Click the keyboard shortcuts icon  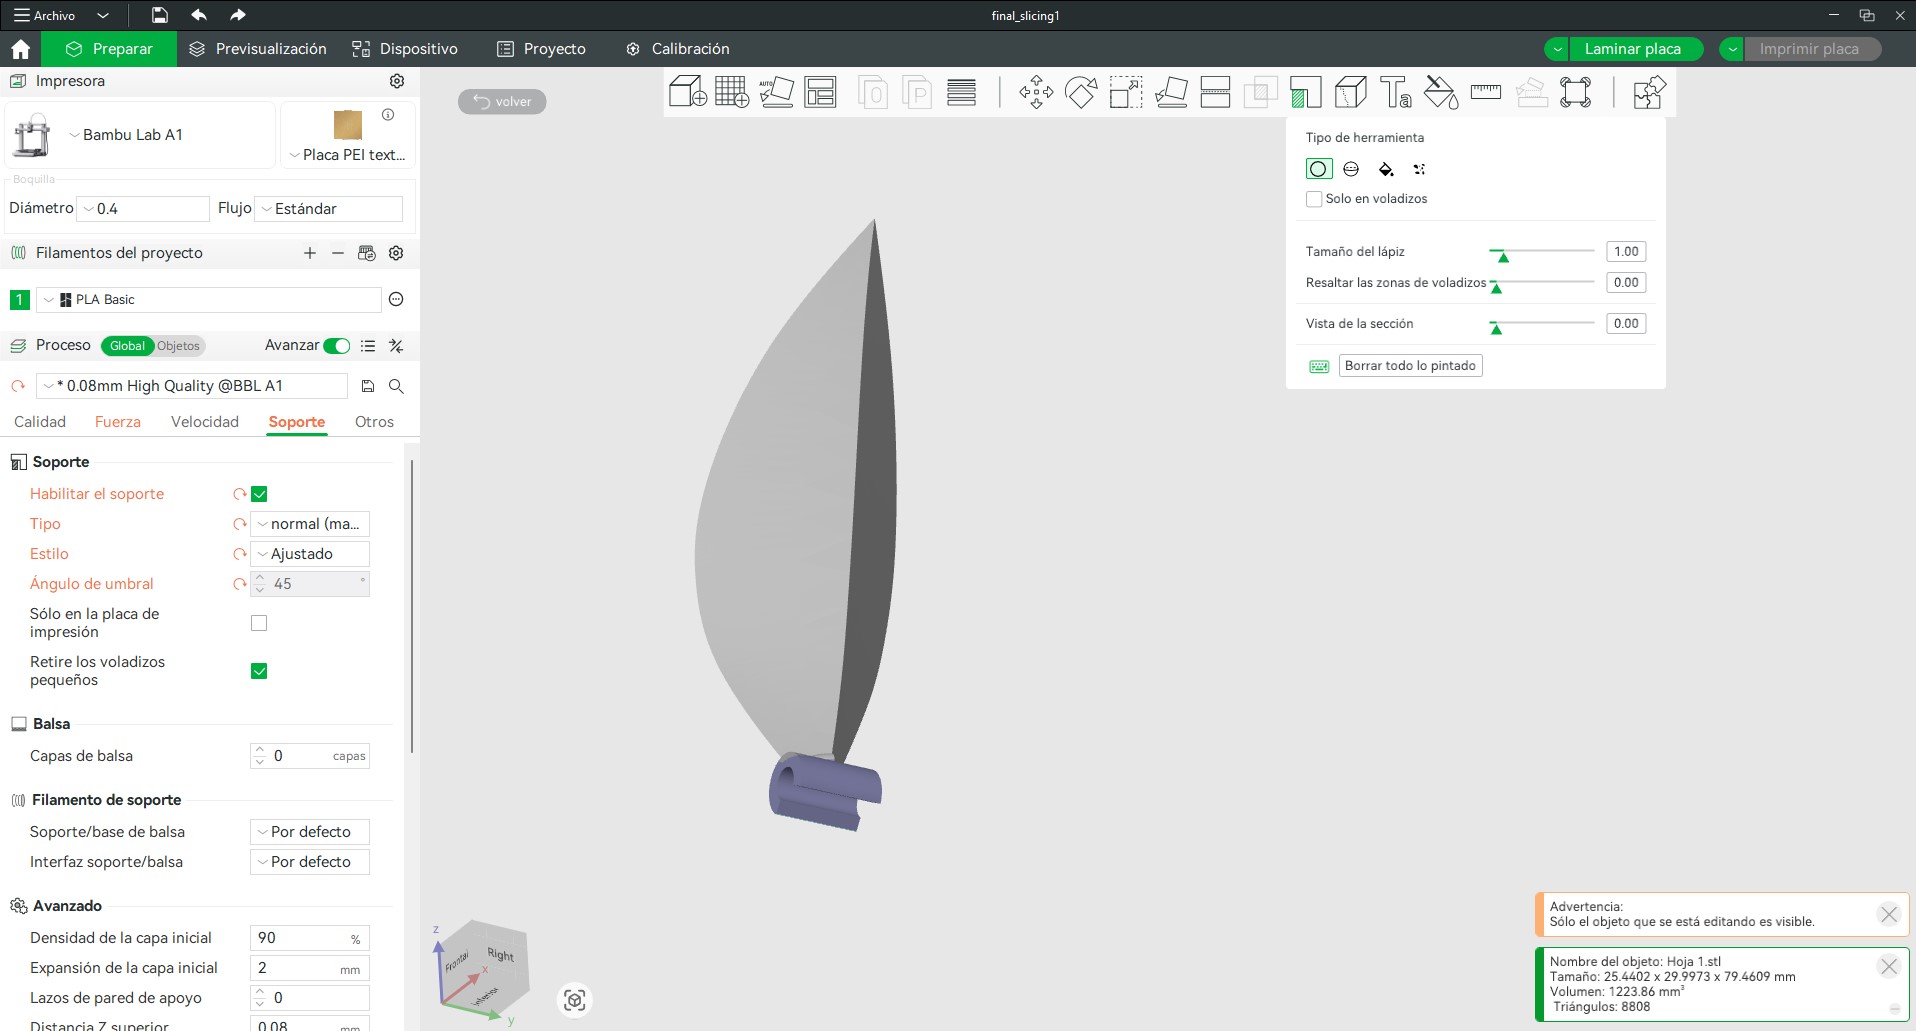point(1319,366)
